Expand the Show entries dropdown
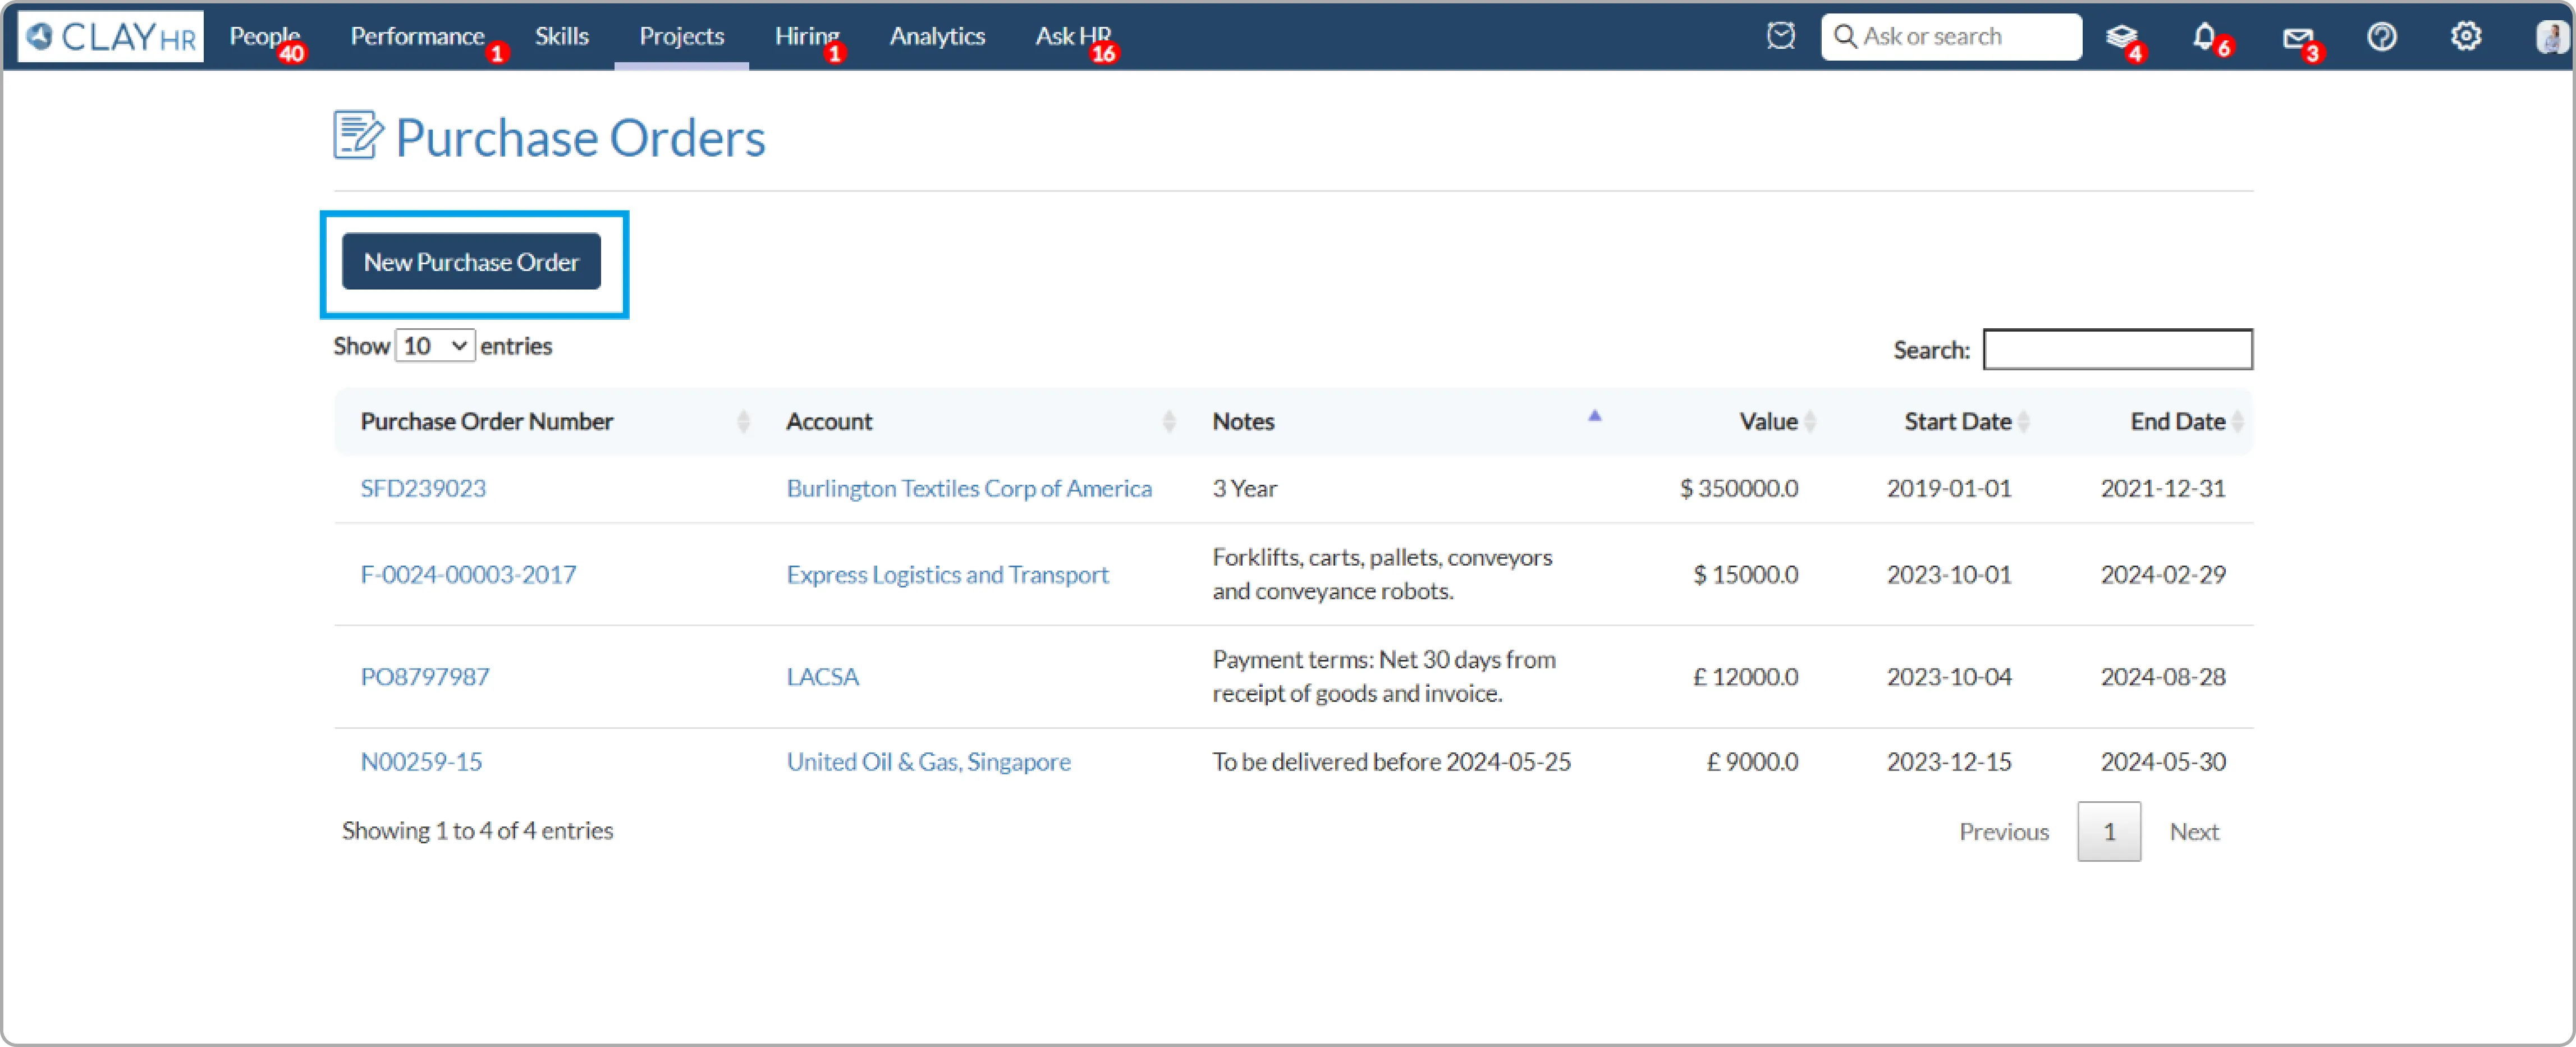The image size is (2576, 1047). click(x=435, y=346)
